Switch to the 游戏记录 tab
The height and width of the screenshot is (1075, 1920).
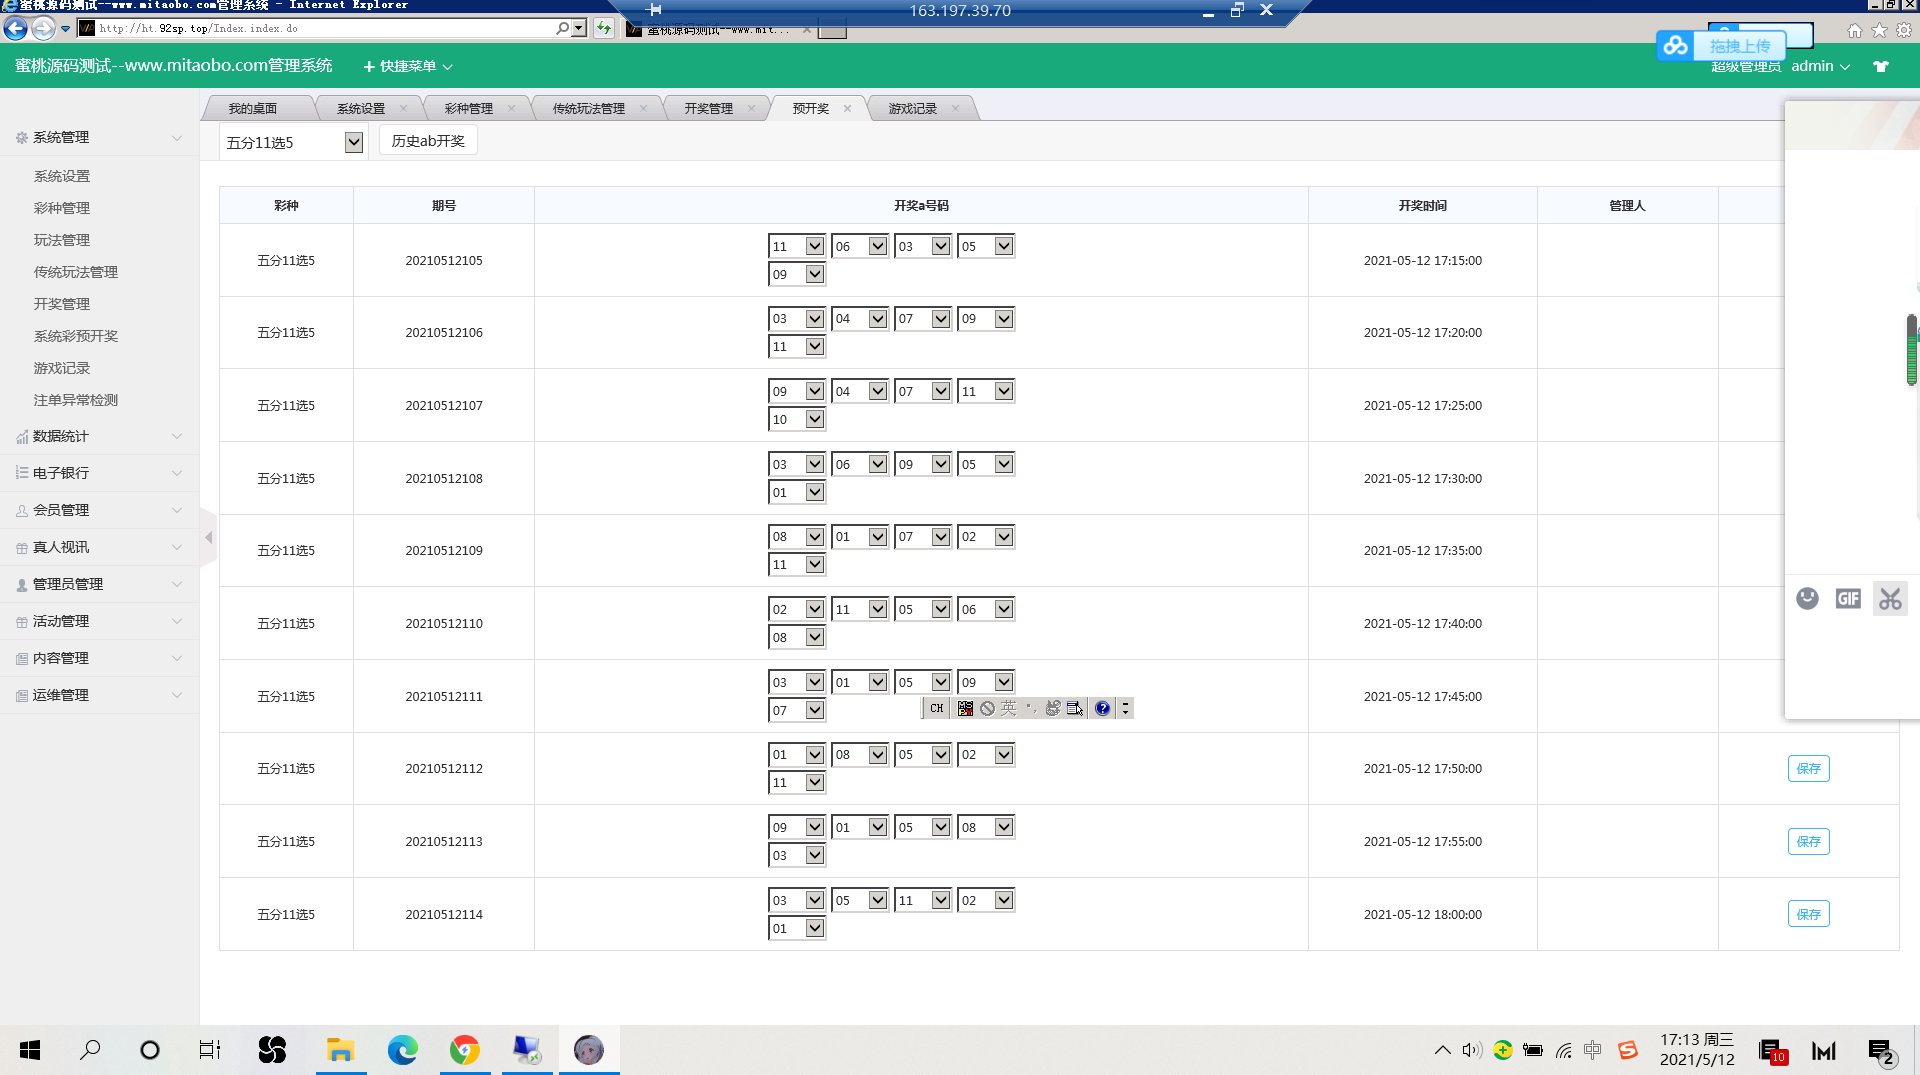912,109
